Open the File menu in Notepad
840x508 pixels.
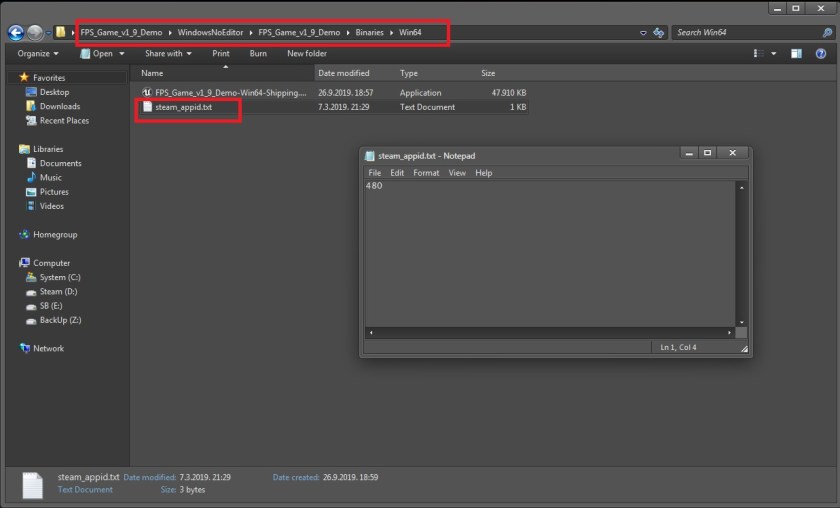(374, 173)
